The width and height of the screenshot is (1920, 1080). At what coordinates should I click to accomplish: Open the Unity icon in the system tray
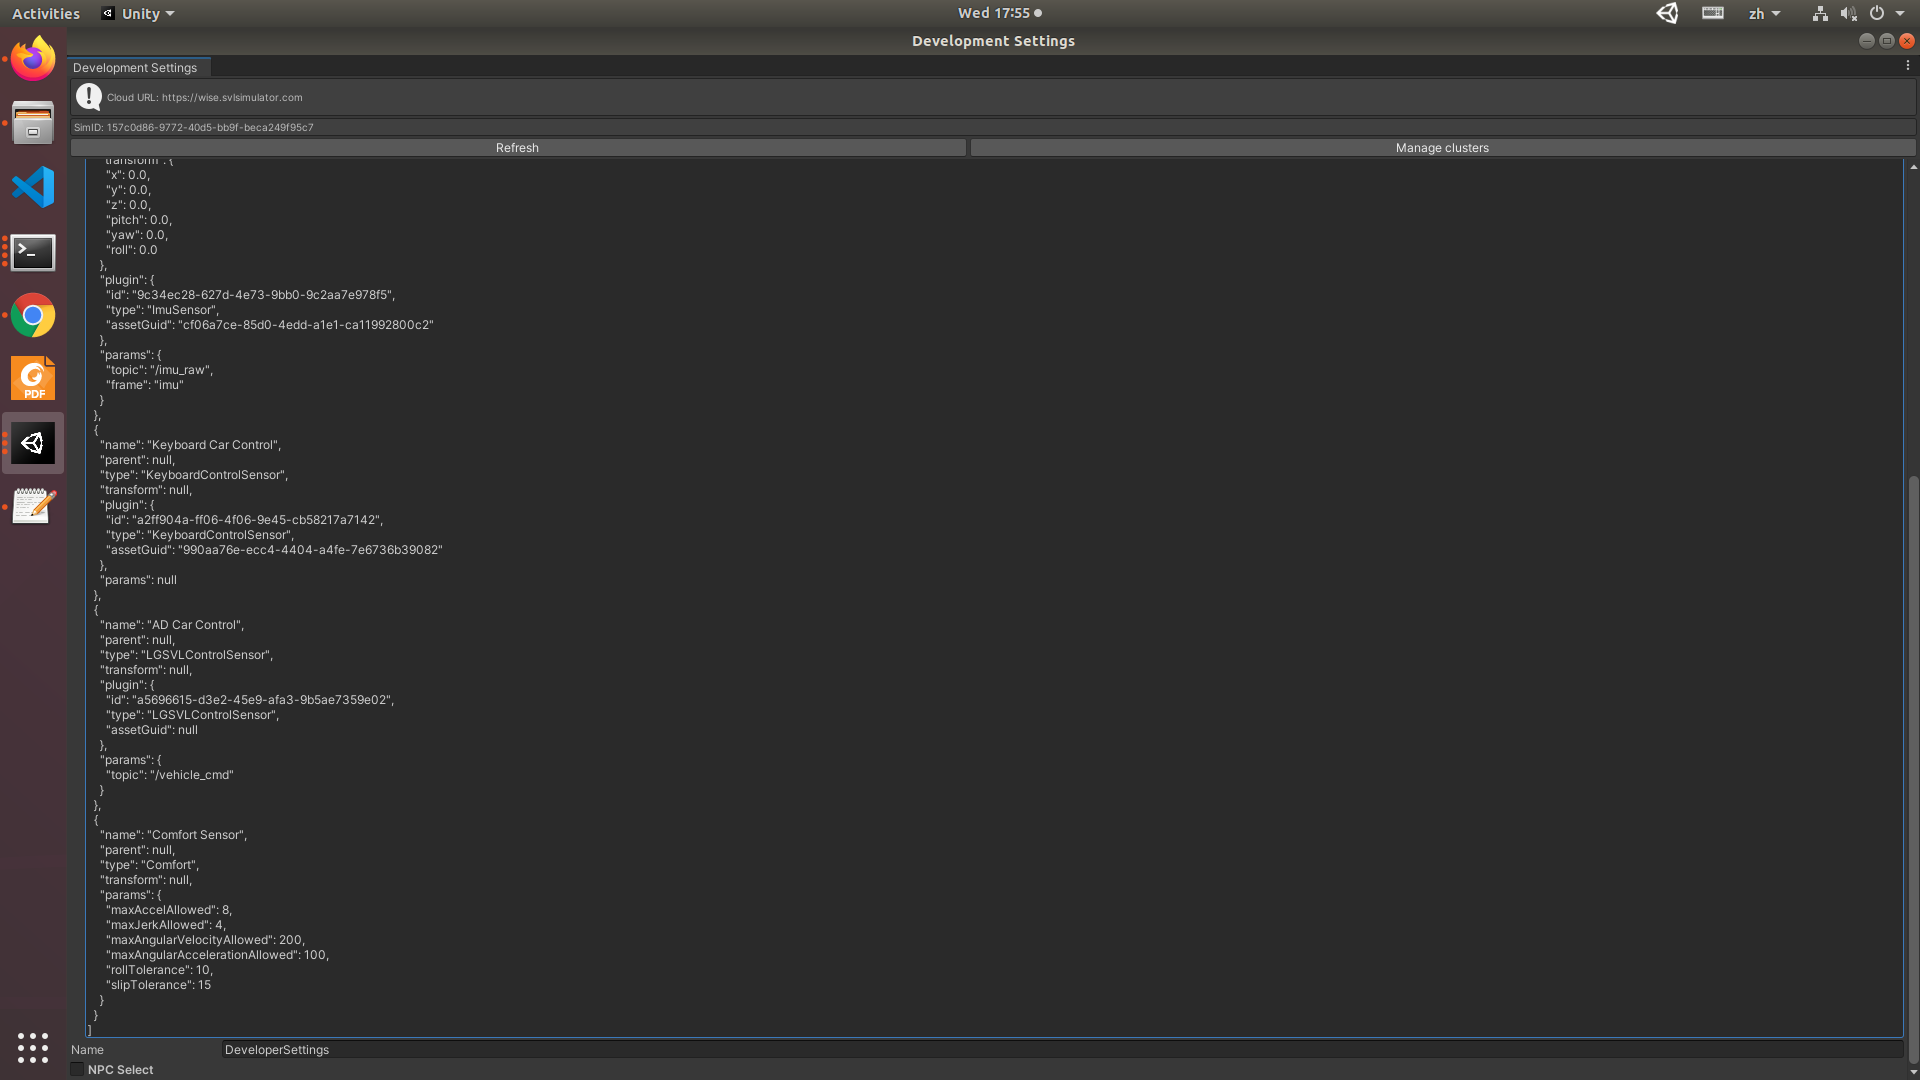pos(1666,13)
